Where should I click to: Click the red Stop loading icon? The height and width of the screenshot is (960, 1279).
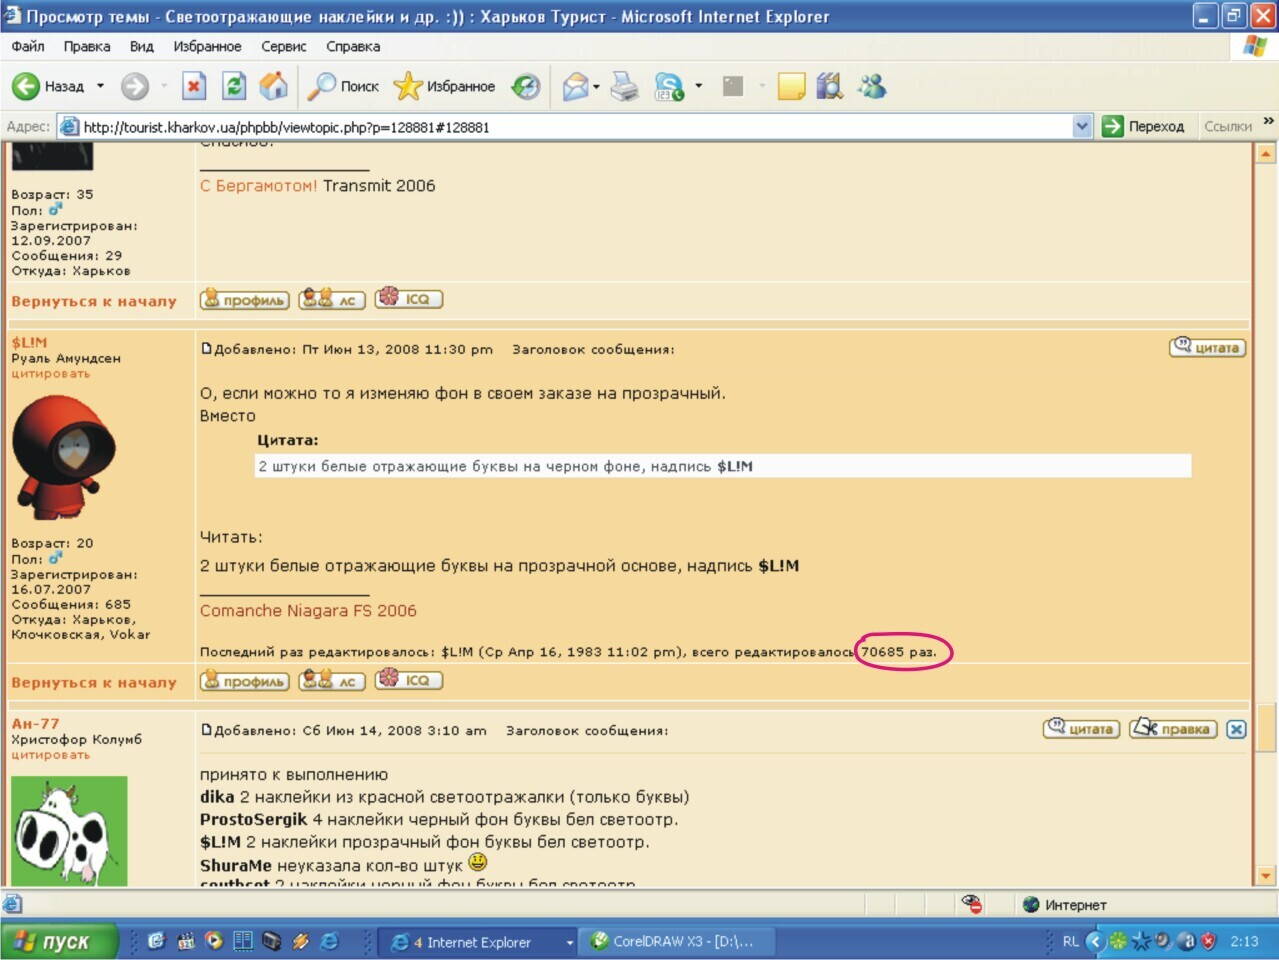[x=194, y=87]
